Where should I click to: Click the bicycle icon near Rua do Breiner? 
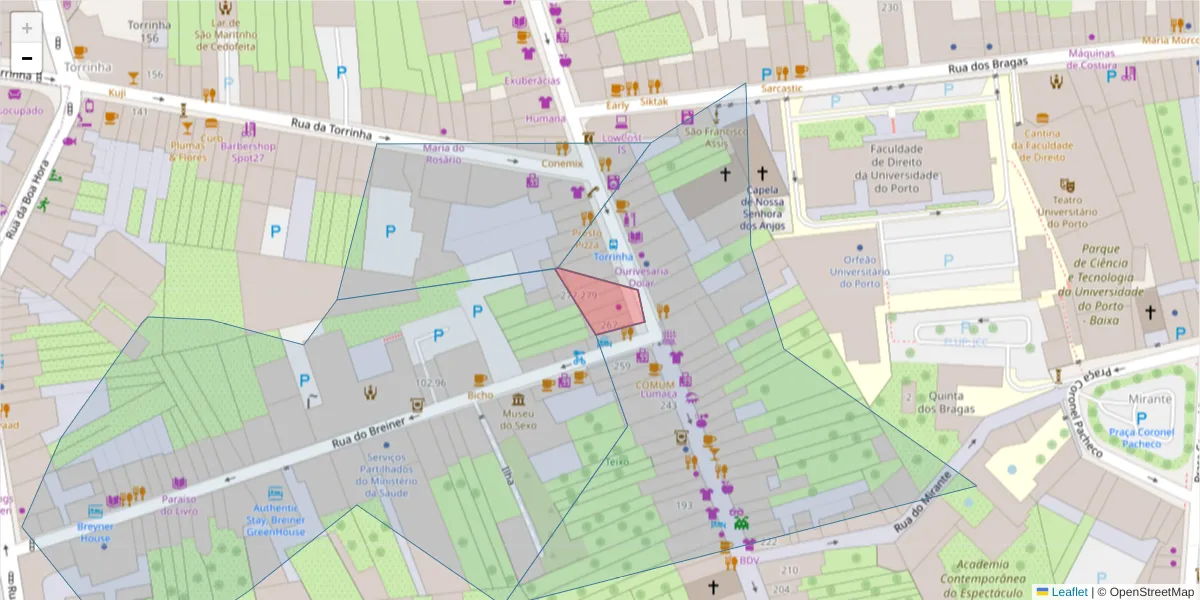579,359
